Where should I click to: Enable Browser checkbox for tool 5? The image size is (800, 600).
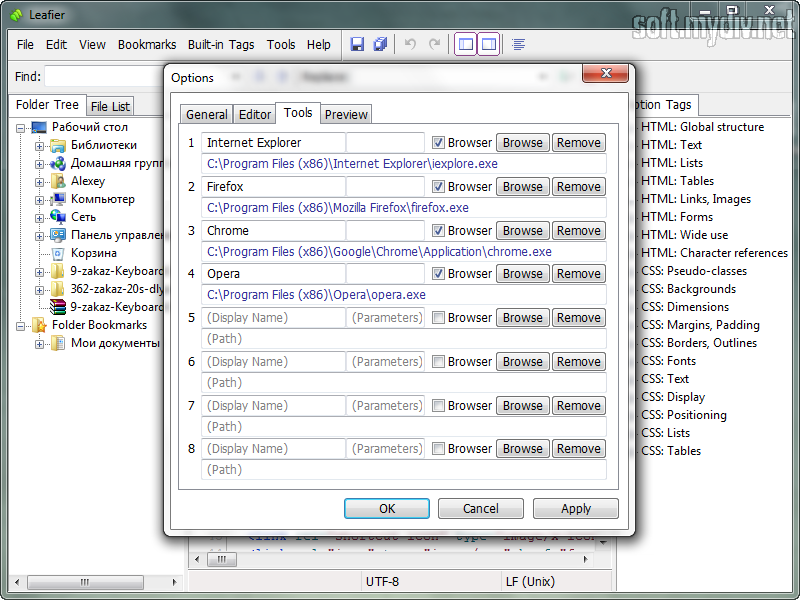[438, 318]
